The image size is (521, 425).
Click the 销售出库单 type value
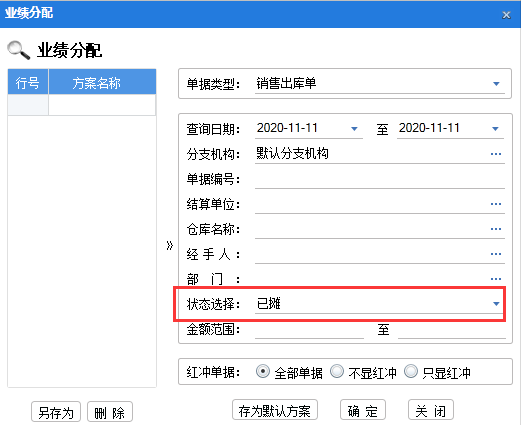tap(286, 83)
